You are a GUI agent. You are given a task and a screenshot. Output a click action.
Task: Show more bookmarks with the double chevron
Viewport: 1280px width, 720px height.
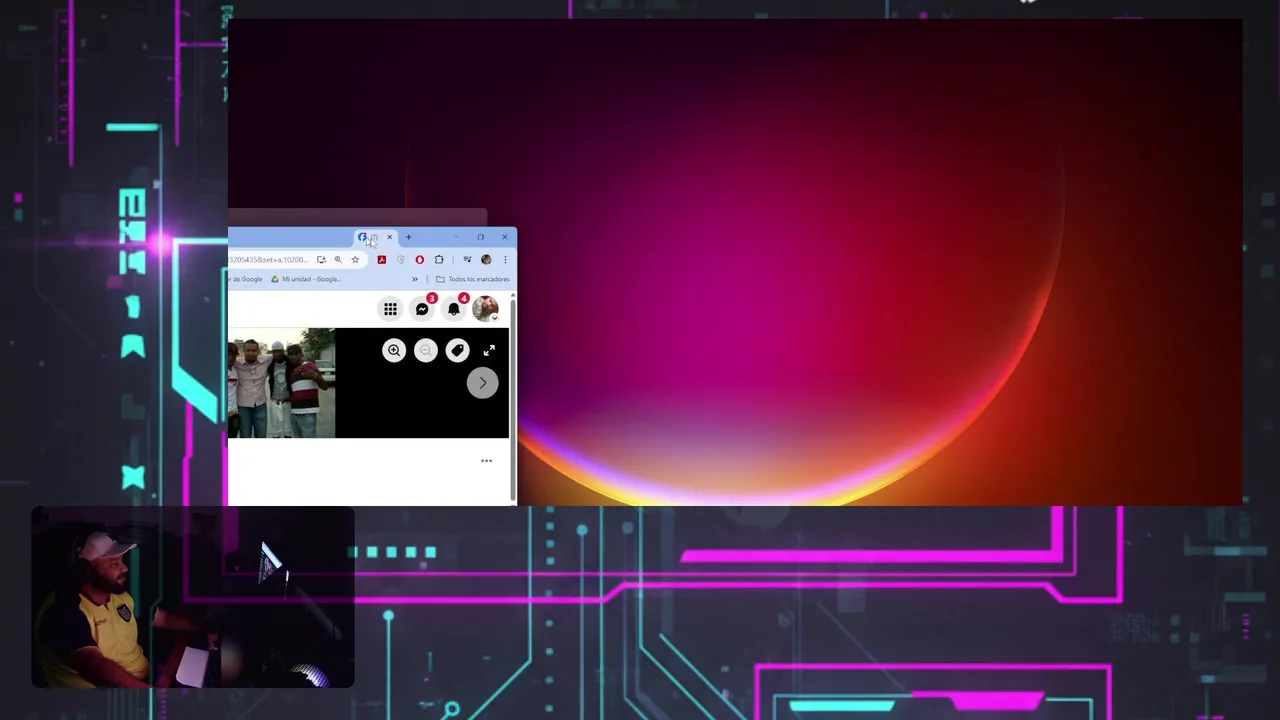coord(415,279)
